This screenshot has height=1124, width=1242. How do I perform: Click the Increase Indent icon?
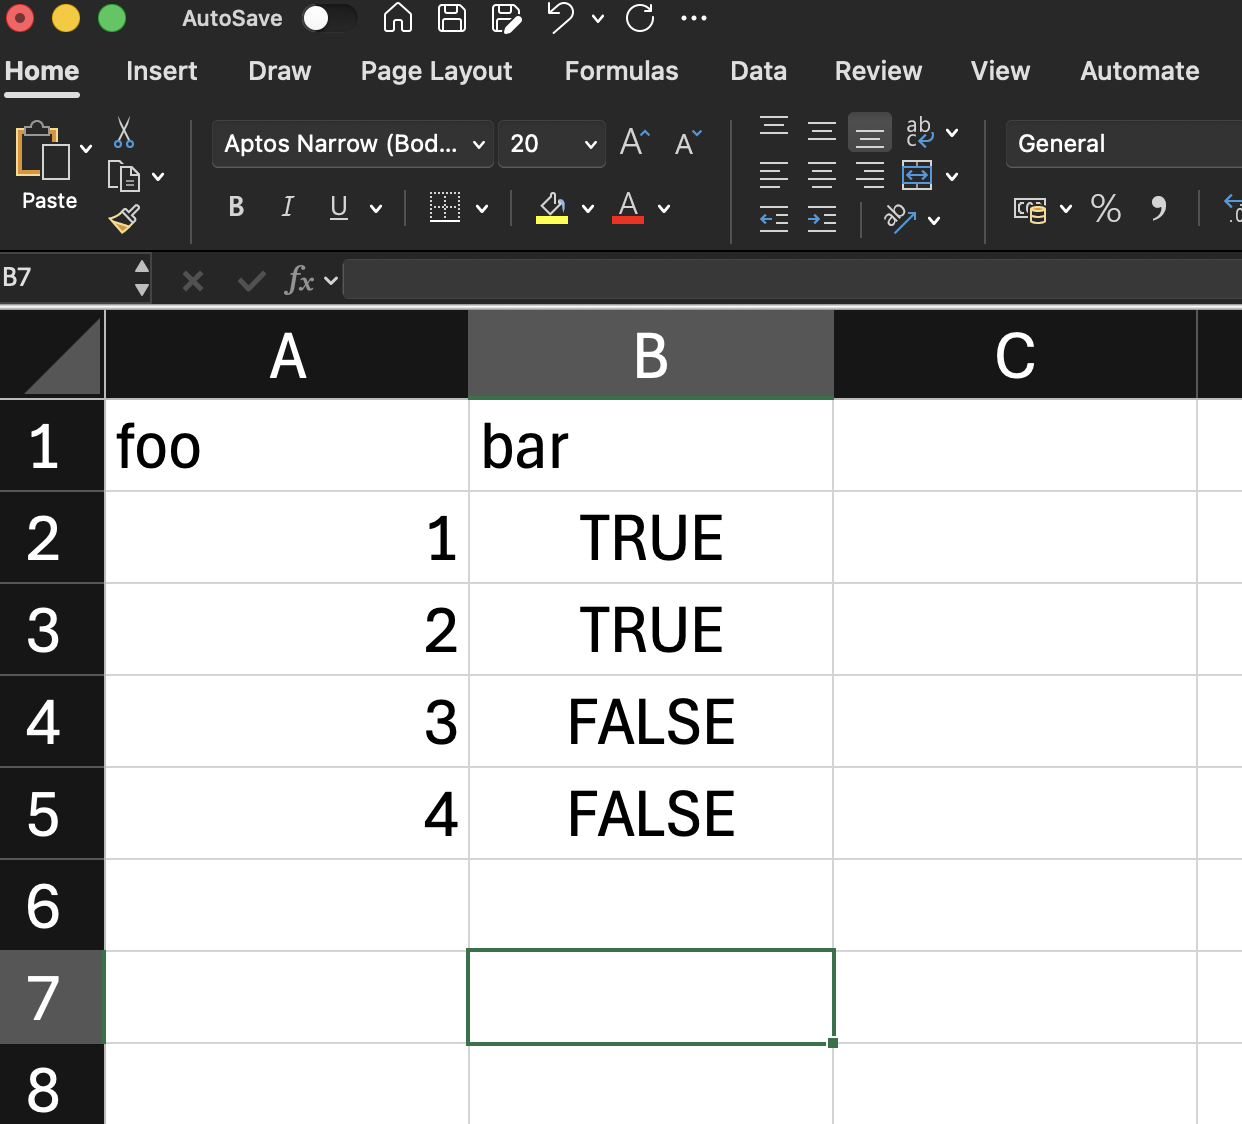821,219
